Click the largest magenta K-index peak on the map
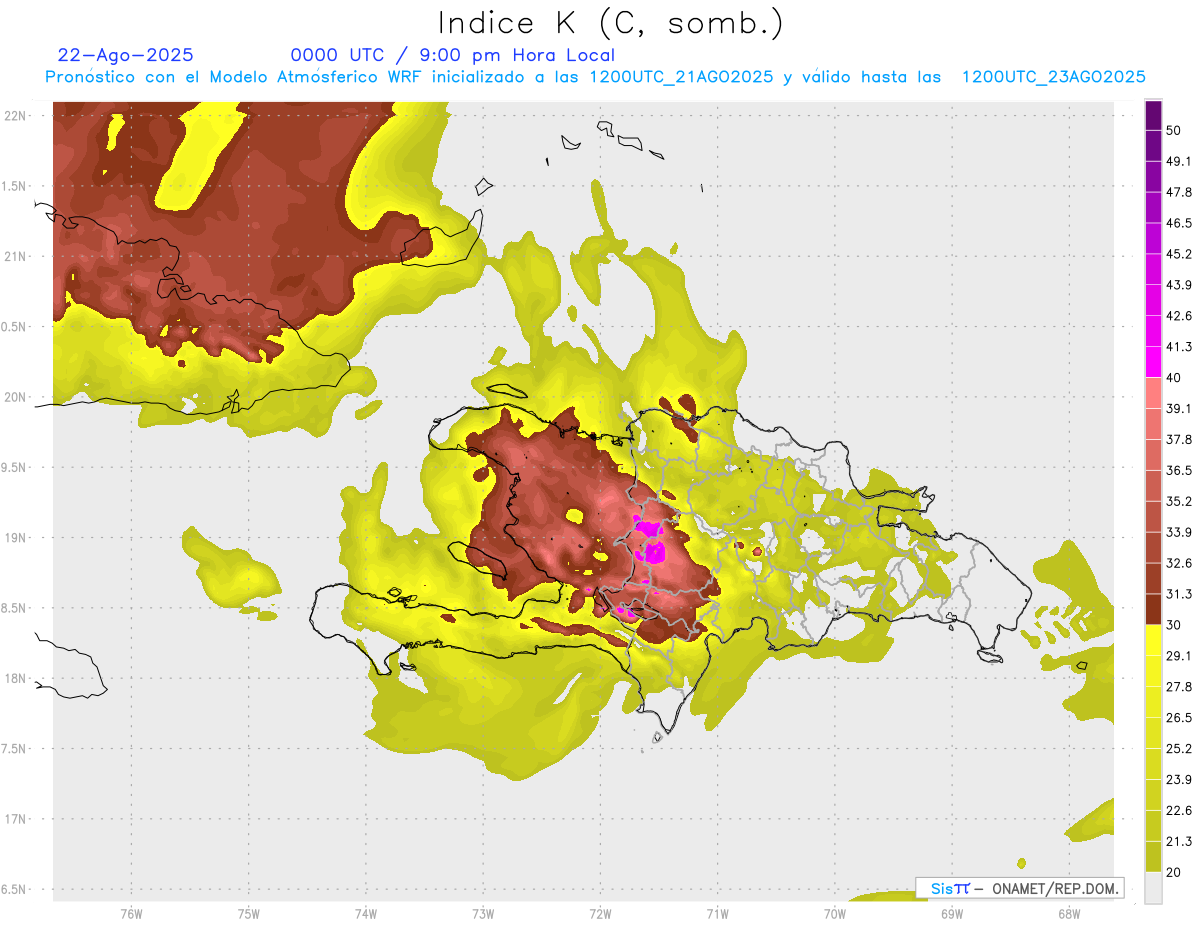This screenshot has width=1200, height=927. point(655,551)
